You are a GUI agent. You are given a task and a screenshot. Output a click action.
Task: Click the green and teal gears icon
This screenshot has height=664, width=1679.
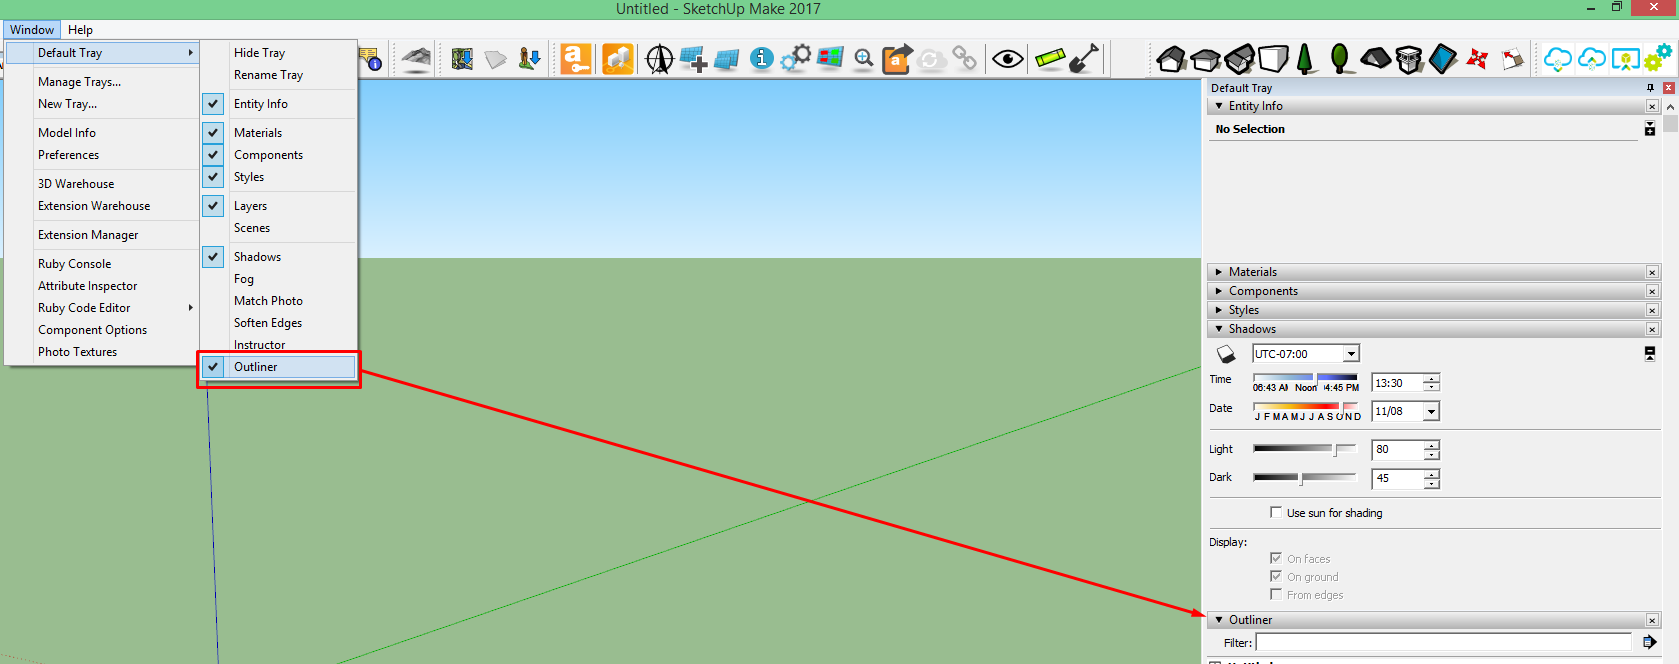coord(1659,57)
